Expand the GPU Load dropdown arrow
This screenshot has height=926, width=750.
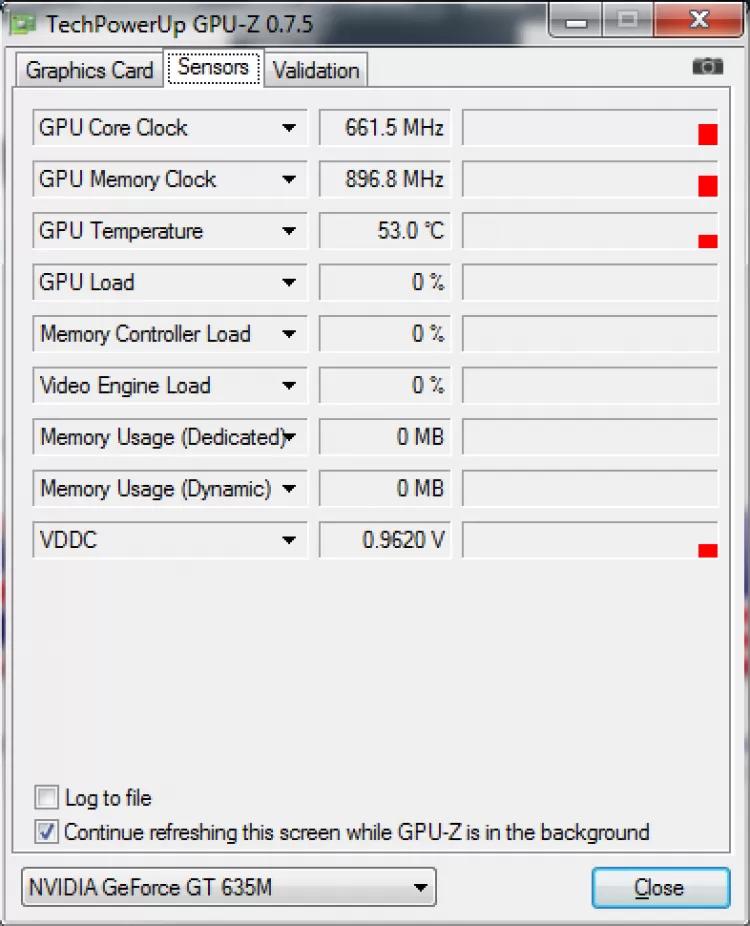pyautogui.click(x=289, y=283)
